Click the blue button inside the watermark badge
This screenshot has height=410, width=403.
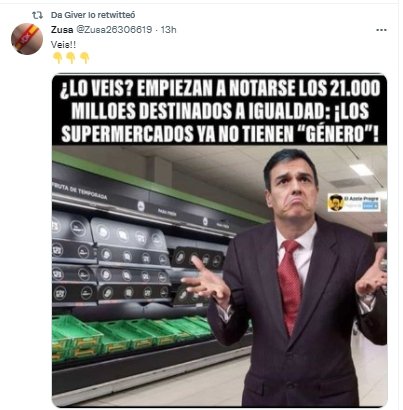370,206
